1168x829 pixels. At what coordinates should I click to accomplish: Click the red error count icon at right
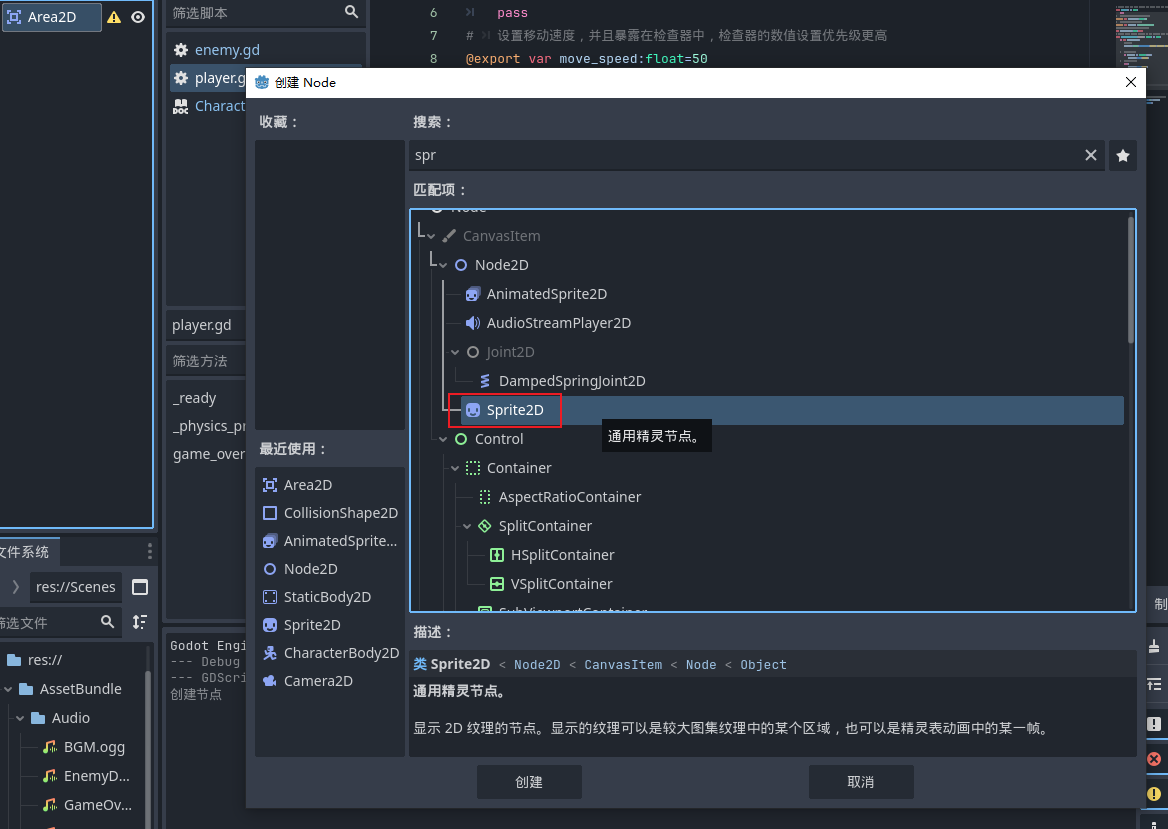tap(1154, 759)
